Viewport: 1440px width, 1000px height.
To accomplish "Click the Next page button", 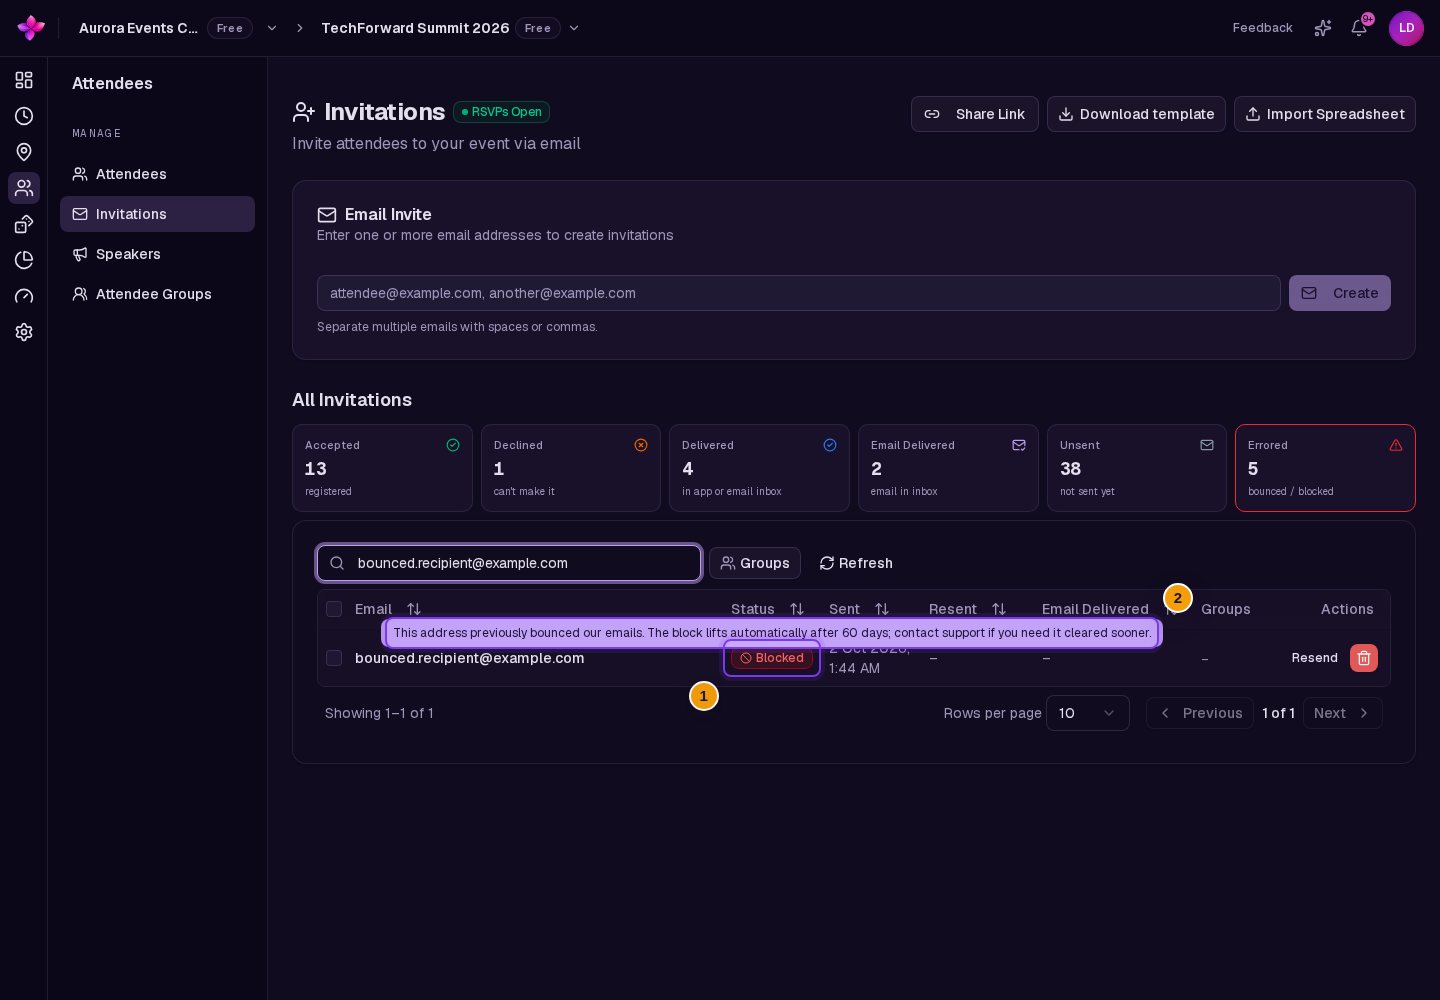I will point(1343,713).
